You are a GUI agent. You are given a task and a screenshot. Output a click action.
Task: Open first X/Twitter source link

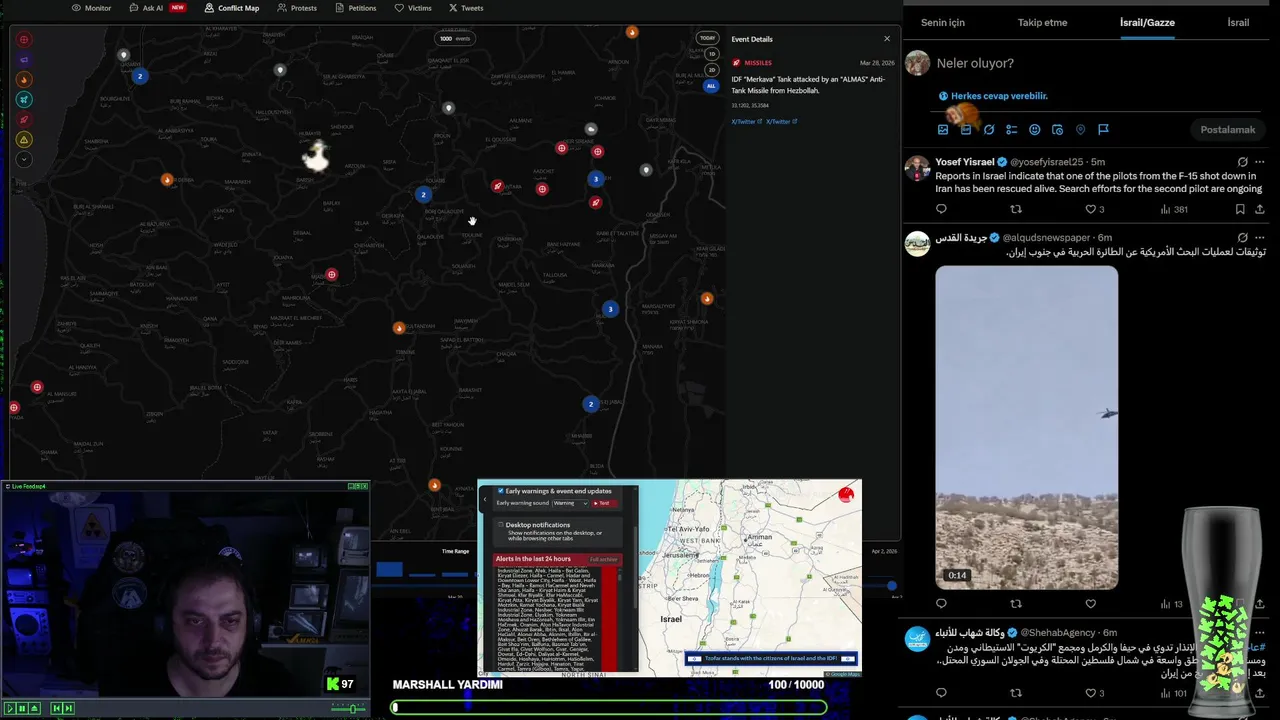(x=747, y=122)
